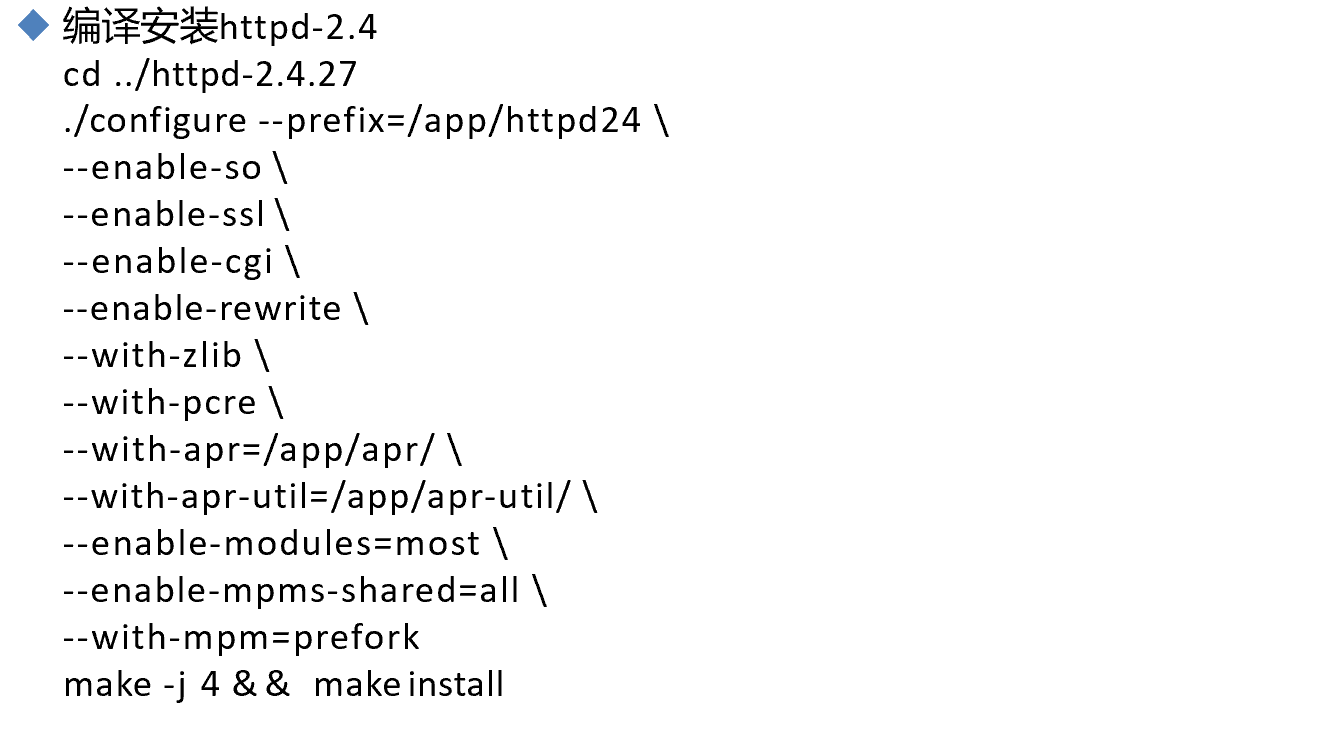This screenshot has width=1319, height=744.
Task: Click the --with-apr=/app/apr/ option line
Action: coord(249,449)
